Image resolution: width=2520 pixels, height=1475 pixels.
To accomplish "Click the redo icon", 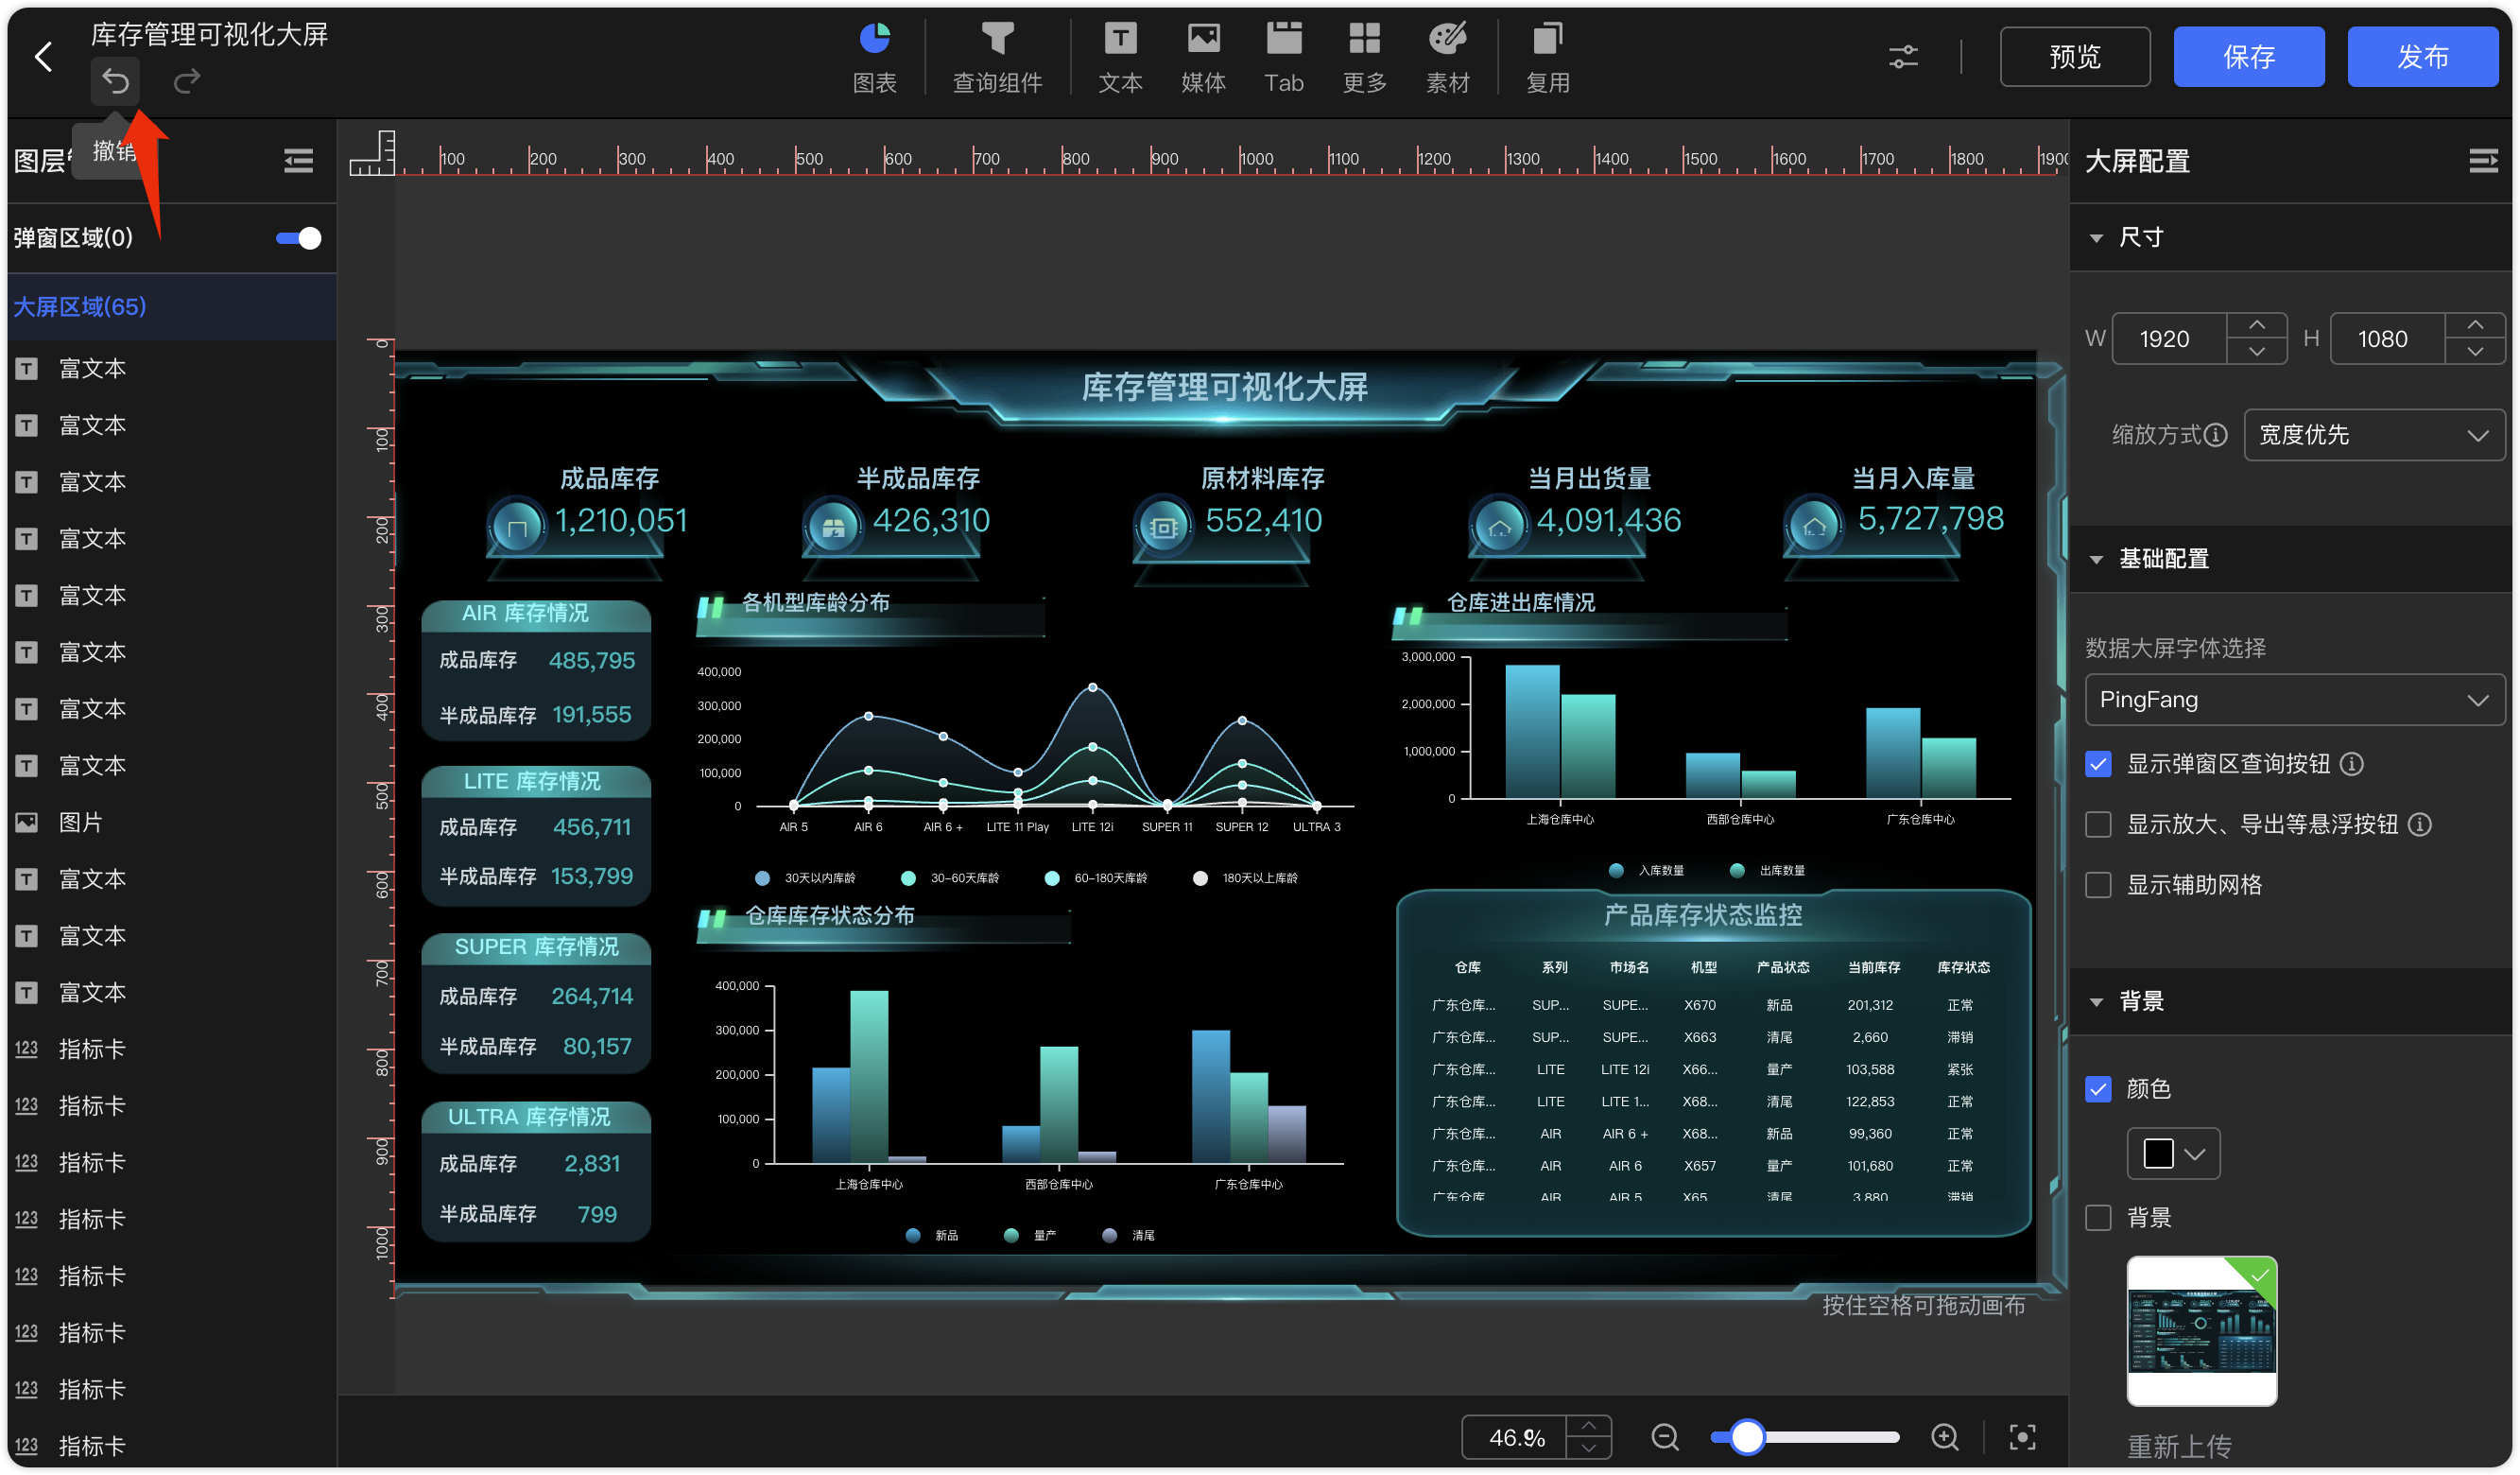I will point(187,81).
